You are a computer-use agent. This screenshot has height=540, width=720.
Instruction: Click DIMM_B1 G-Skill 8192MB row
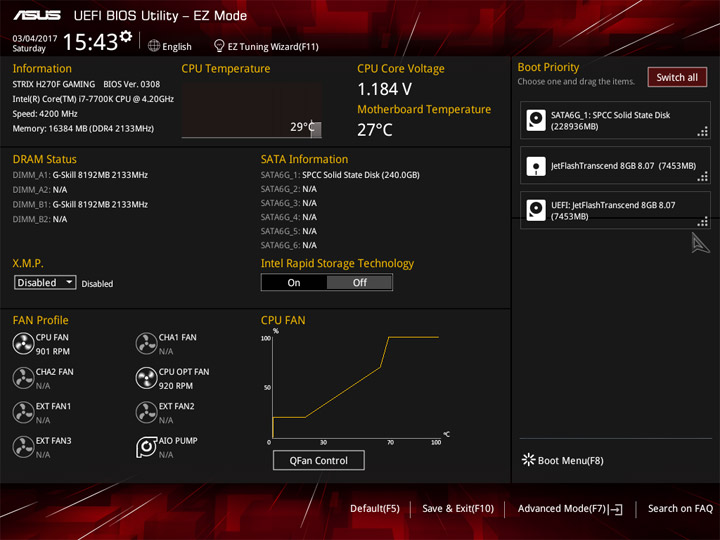80,204
